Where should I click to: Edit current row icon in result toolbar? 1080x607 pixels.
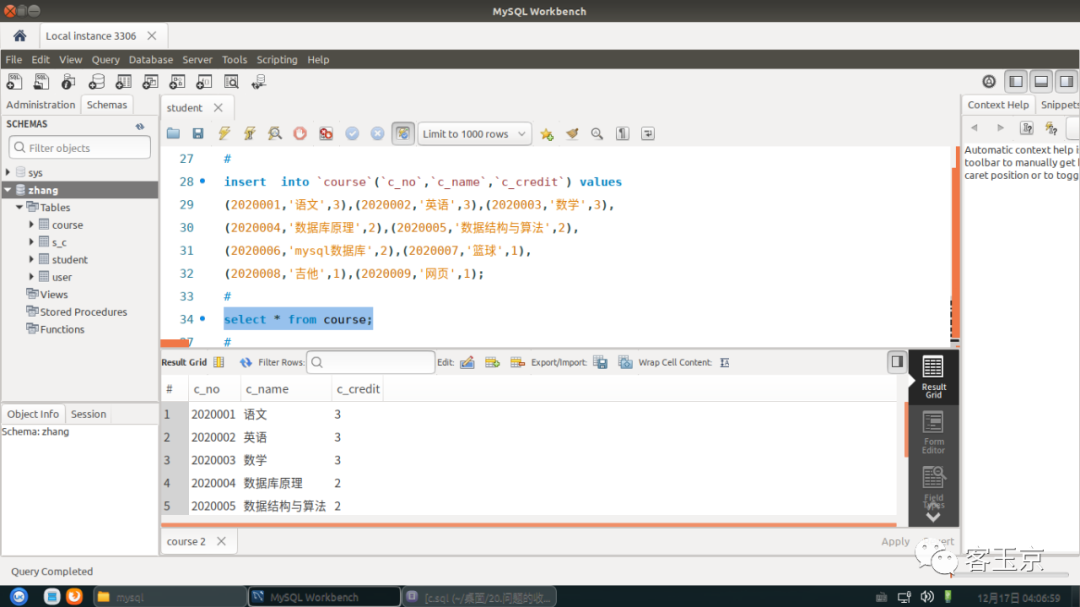[467, 362]
